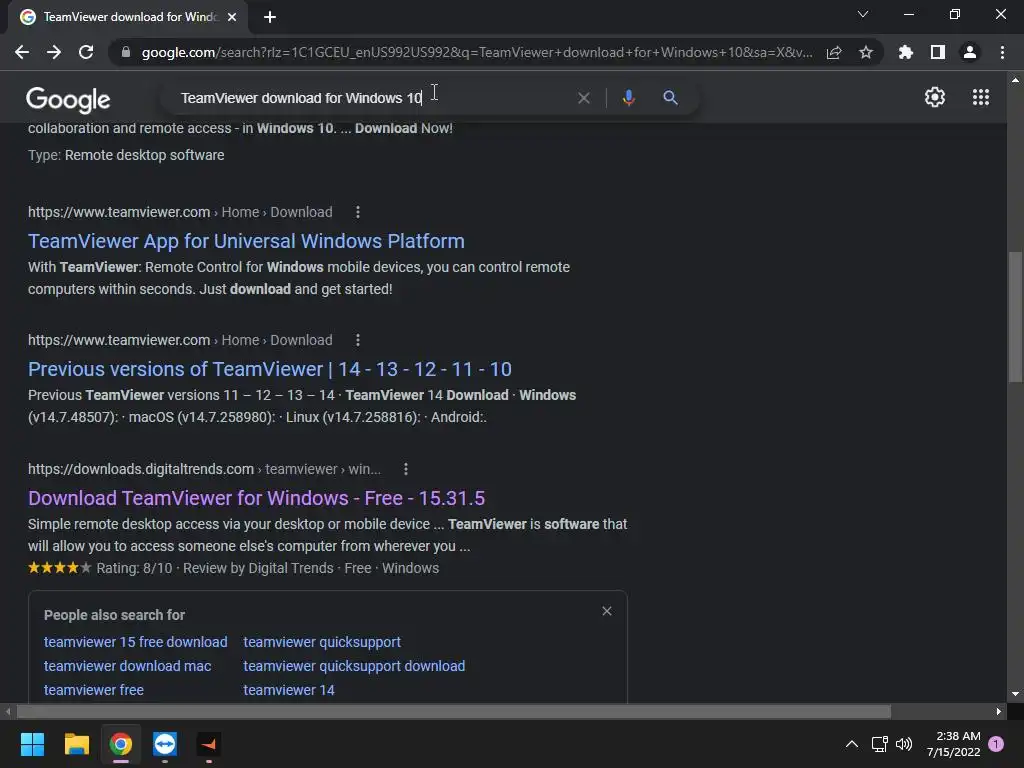Image resolution: width=1024 pixels, height=768 pixels.
Task: Start a voice search with the microphone
Action: pyautogui.click(x=628, y=98)
